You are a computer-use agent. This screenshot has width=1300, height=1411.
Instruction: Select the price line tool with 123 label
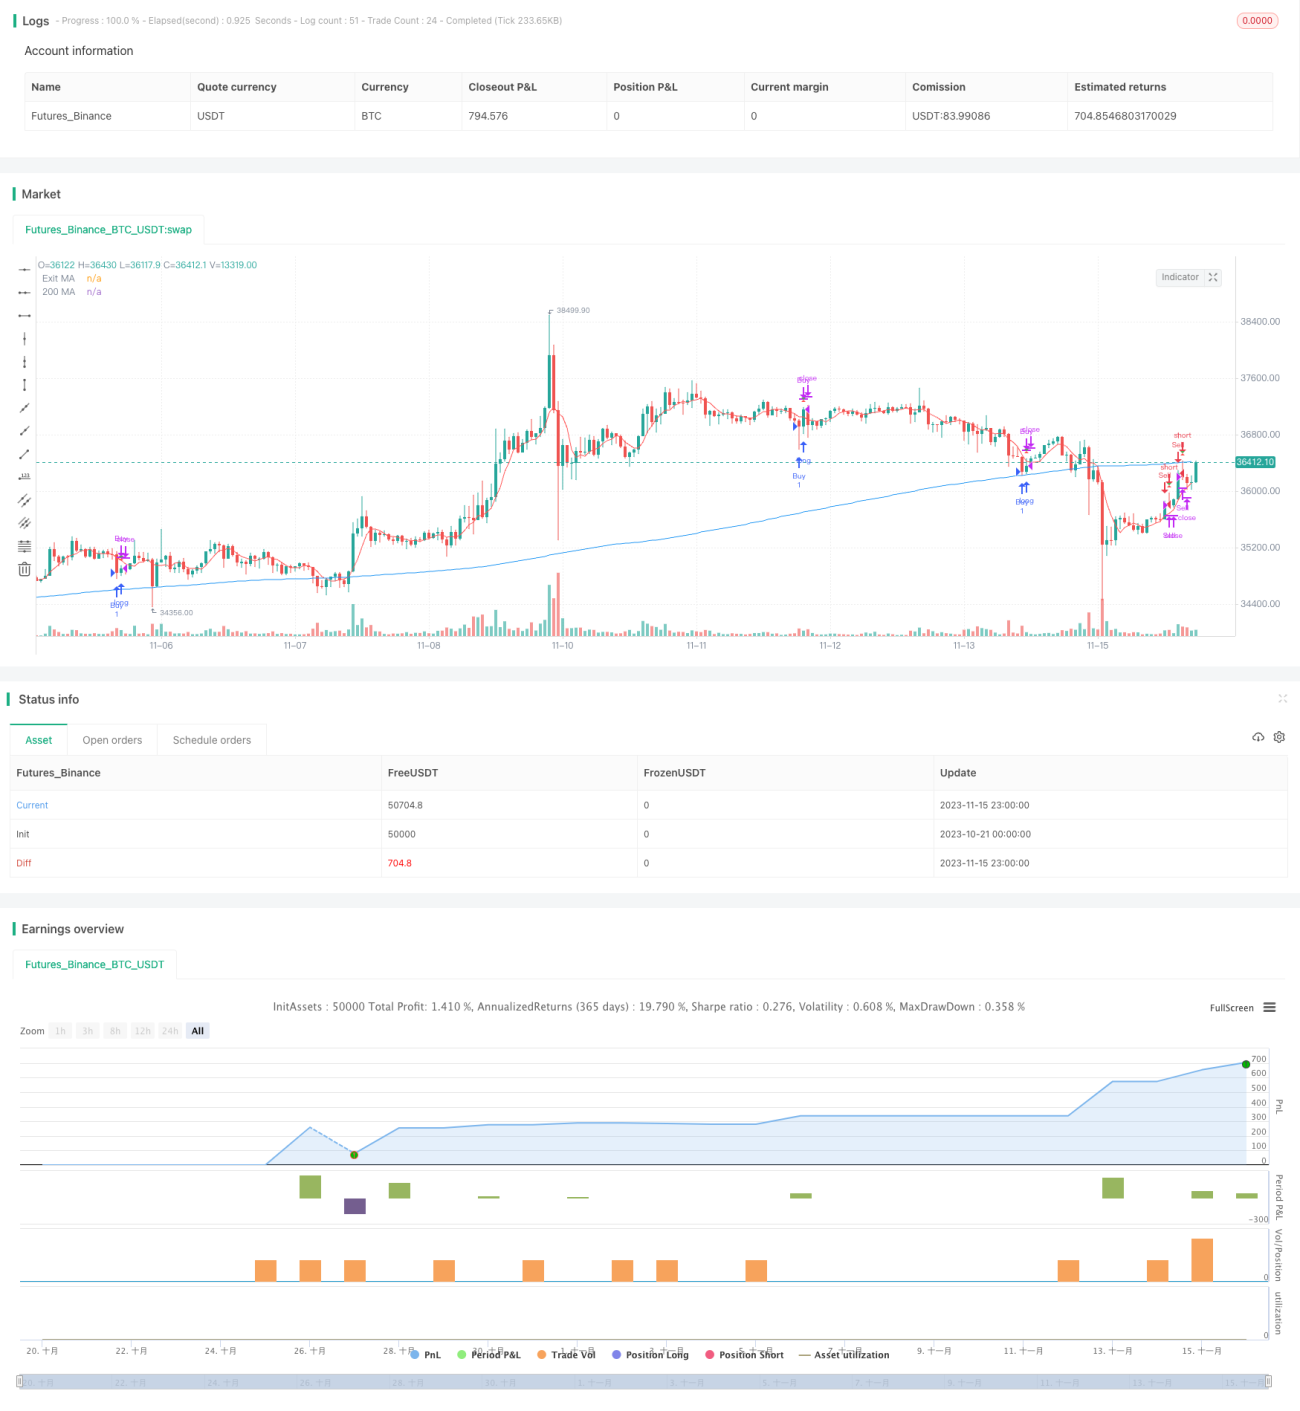pos(24,477)
